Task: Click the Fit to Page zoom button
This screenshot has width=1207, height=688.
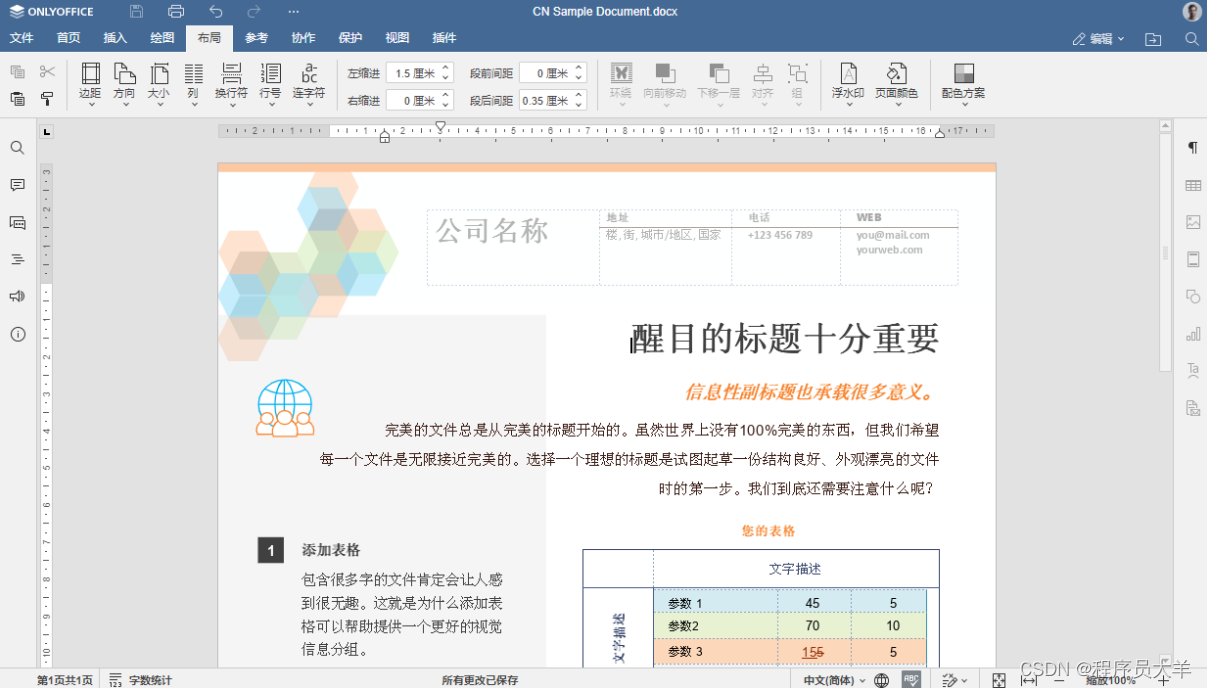Action: (x=1000, y=680)
